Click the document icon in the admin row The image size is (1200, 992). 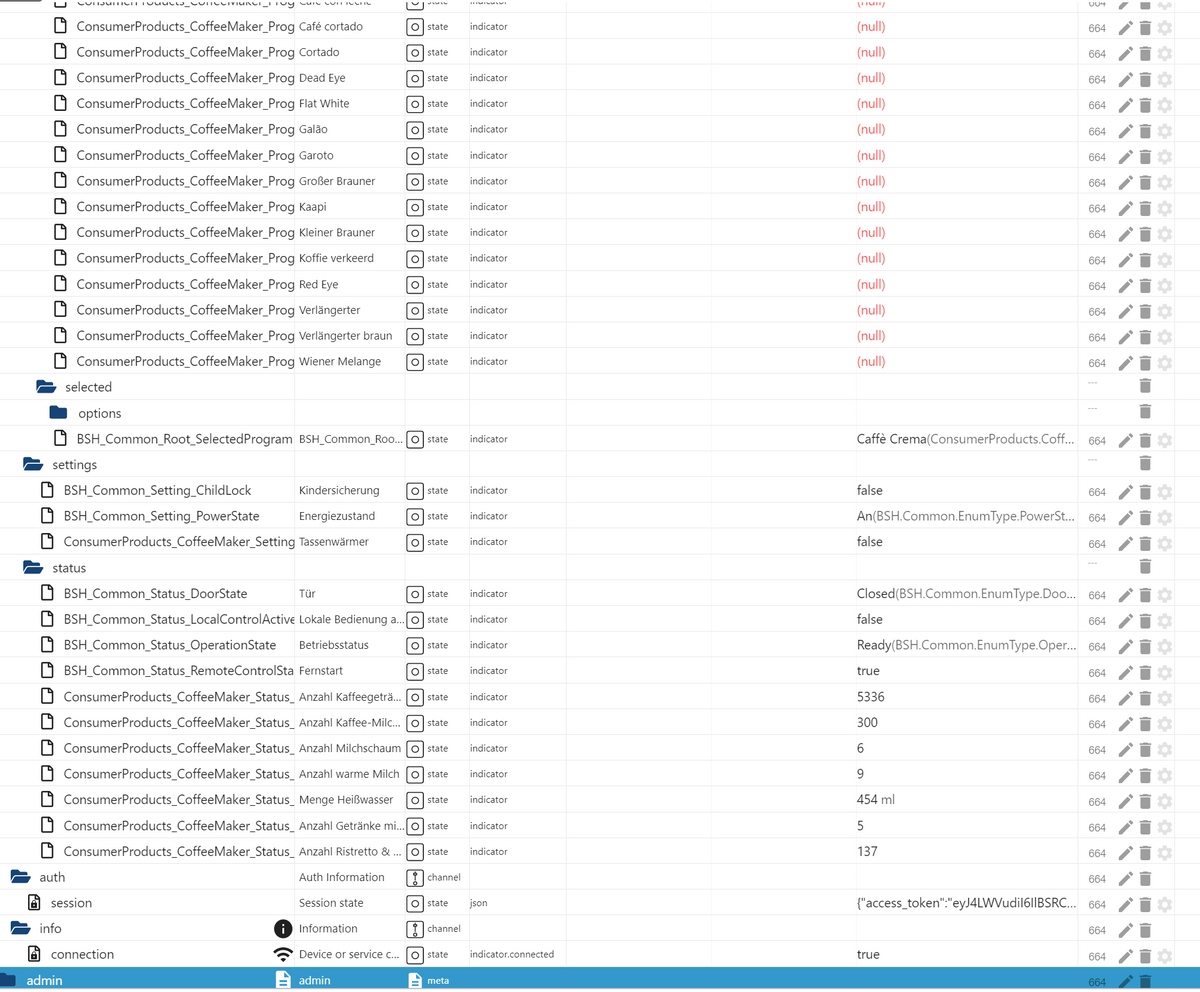[283, 980]
